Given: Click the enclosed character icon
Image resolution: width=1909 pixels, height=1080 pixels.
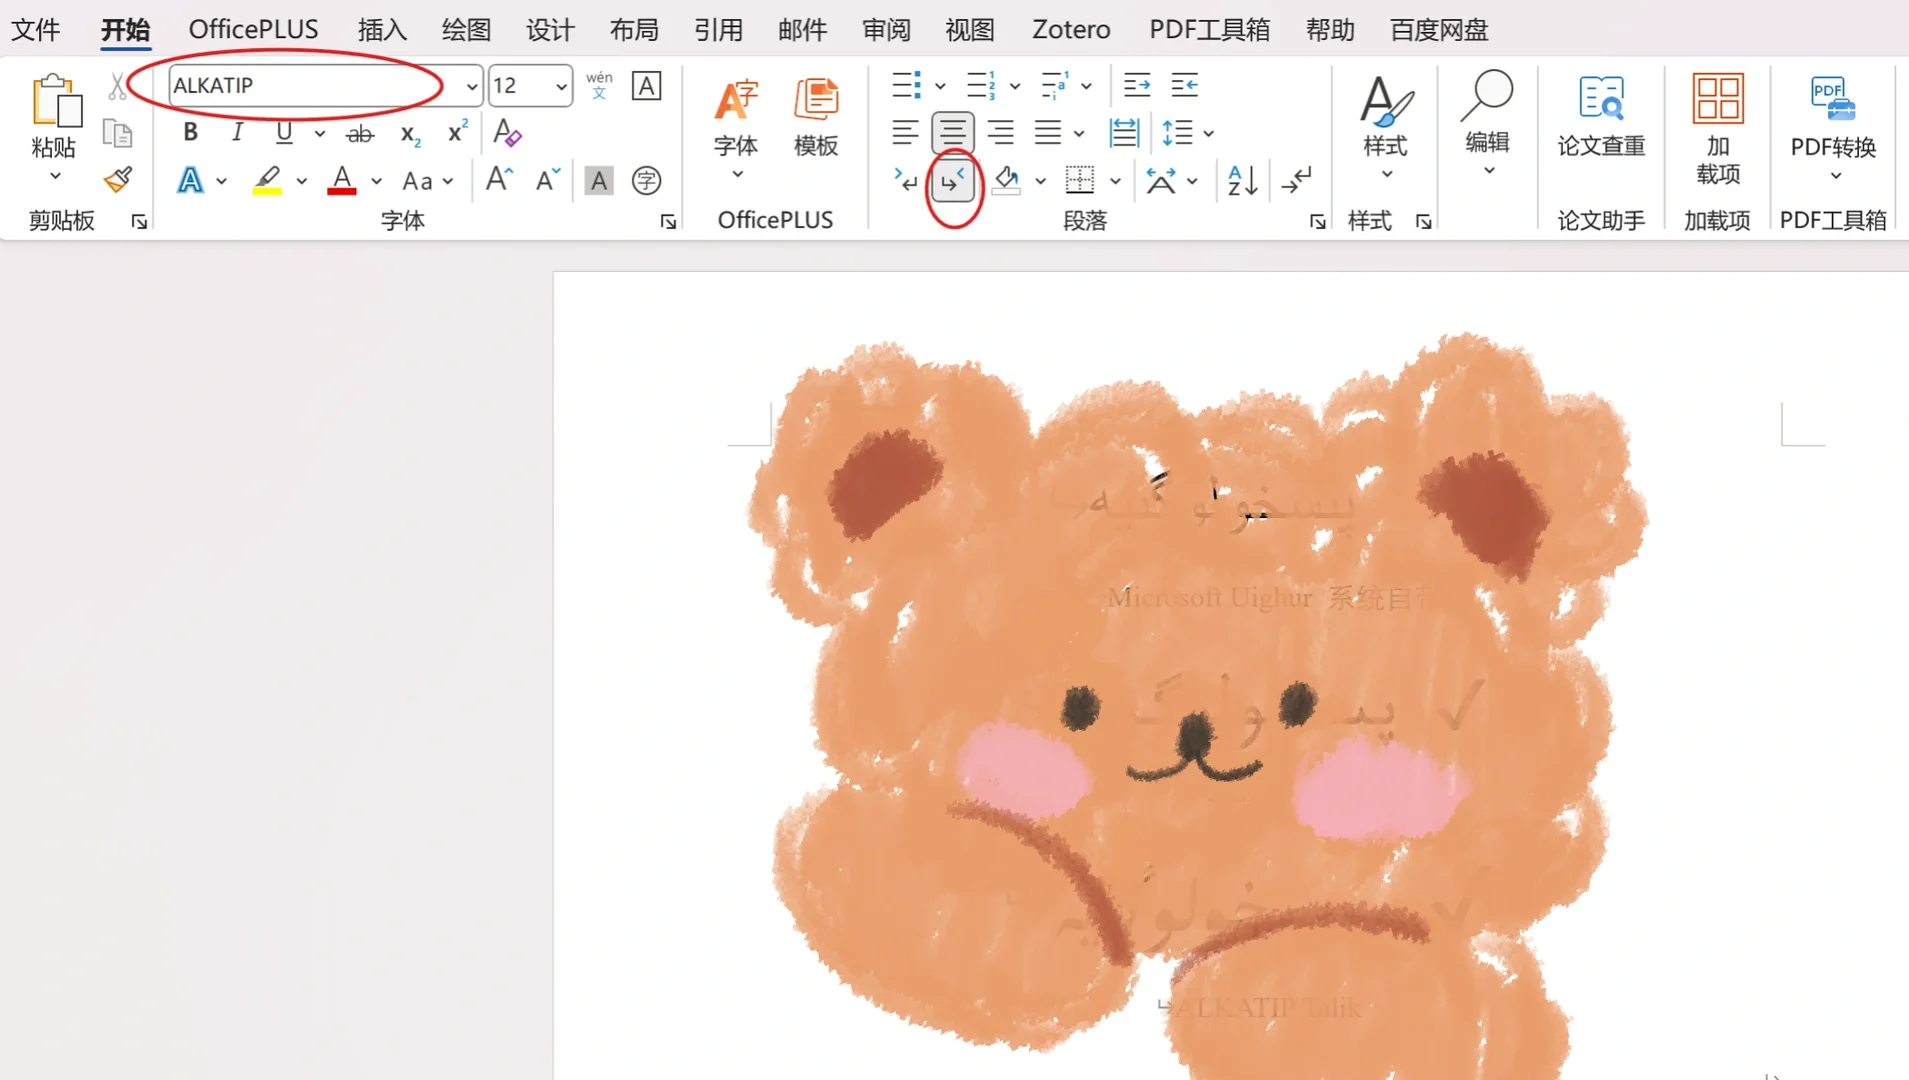Looking at the screenshot, I should pos(646,181).
